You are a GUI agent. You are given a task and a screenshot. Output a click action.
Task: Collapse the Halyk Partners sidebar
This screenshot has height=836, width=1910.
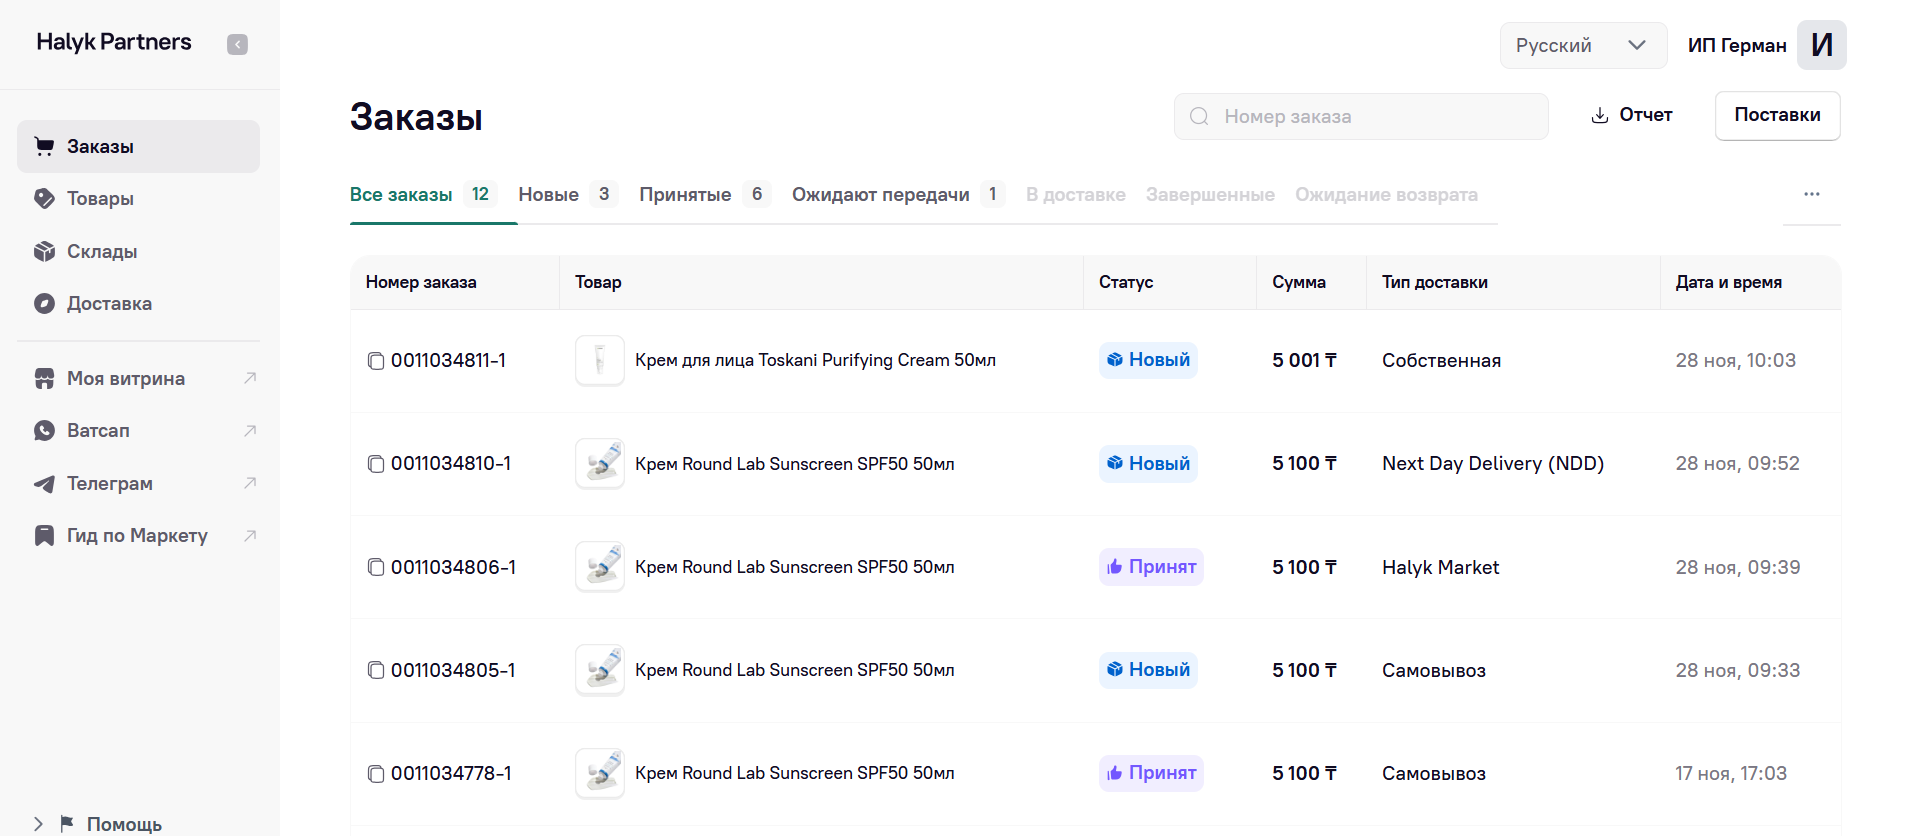point(237,44)
